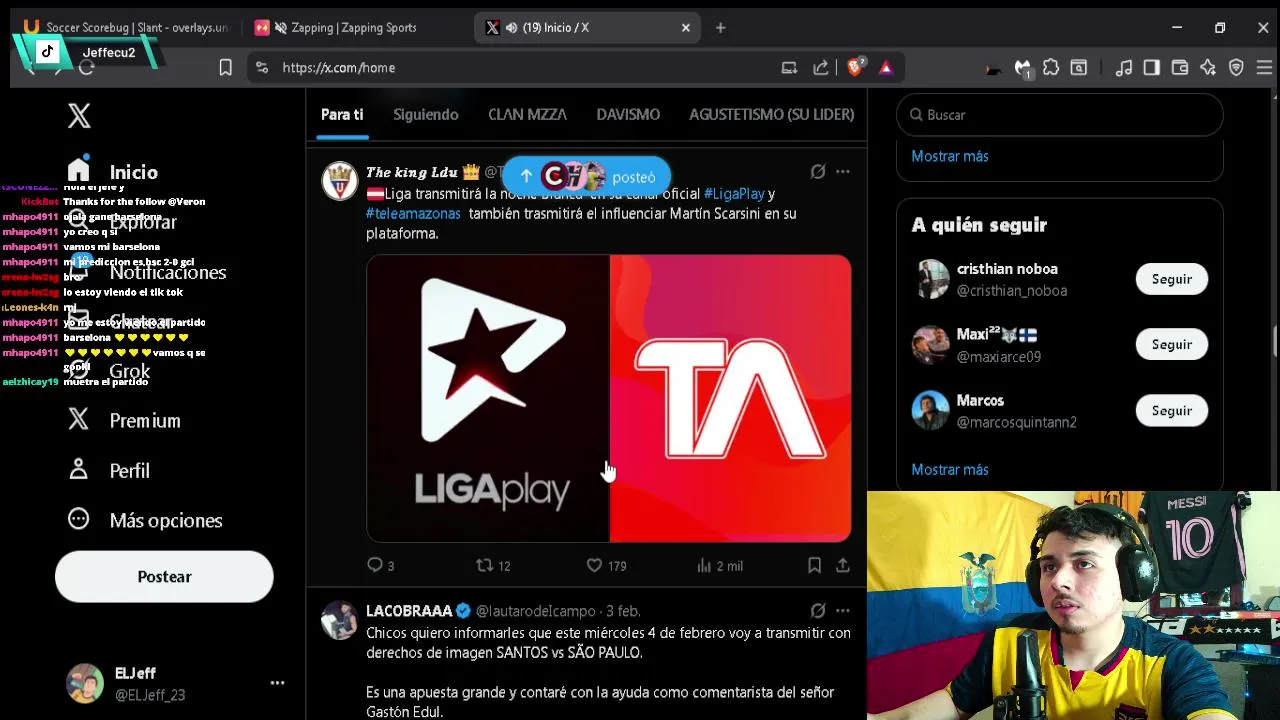The image size is (1280, 720).
Task: Open the #teleamazonas hashtag link
Action: point(414,214)
